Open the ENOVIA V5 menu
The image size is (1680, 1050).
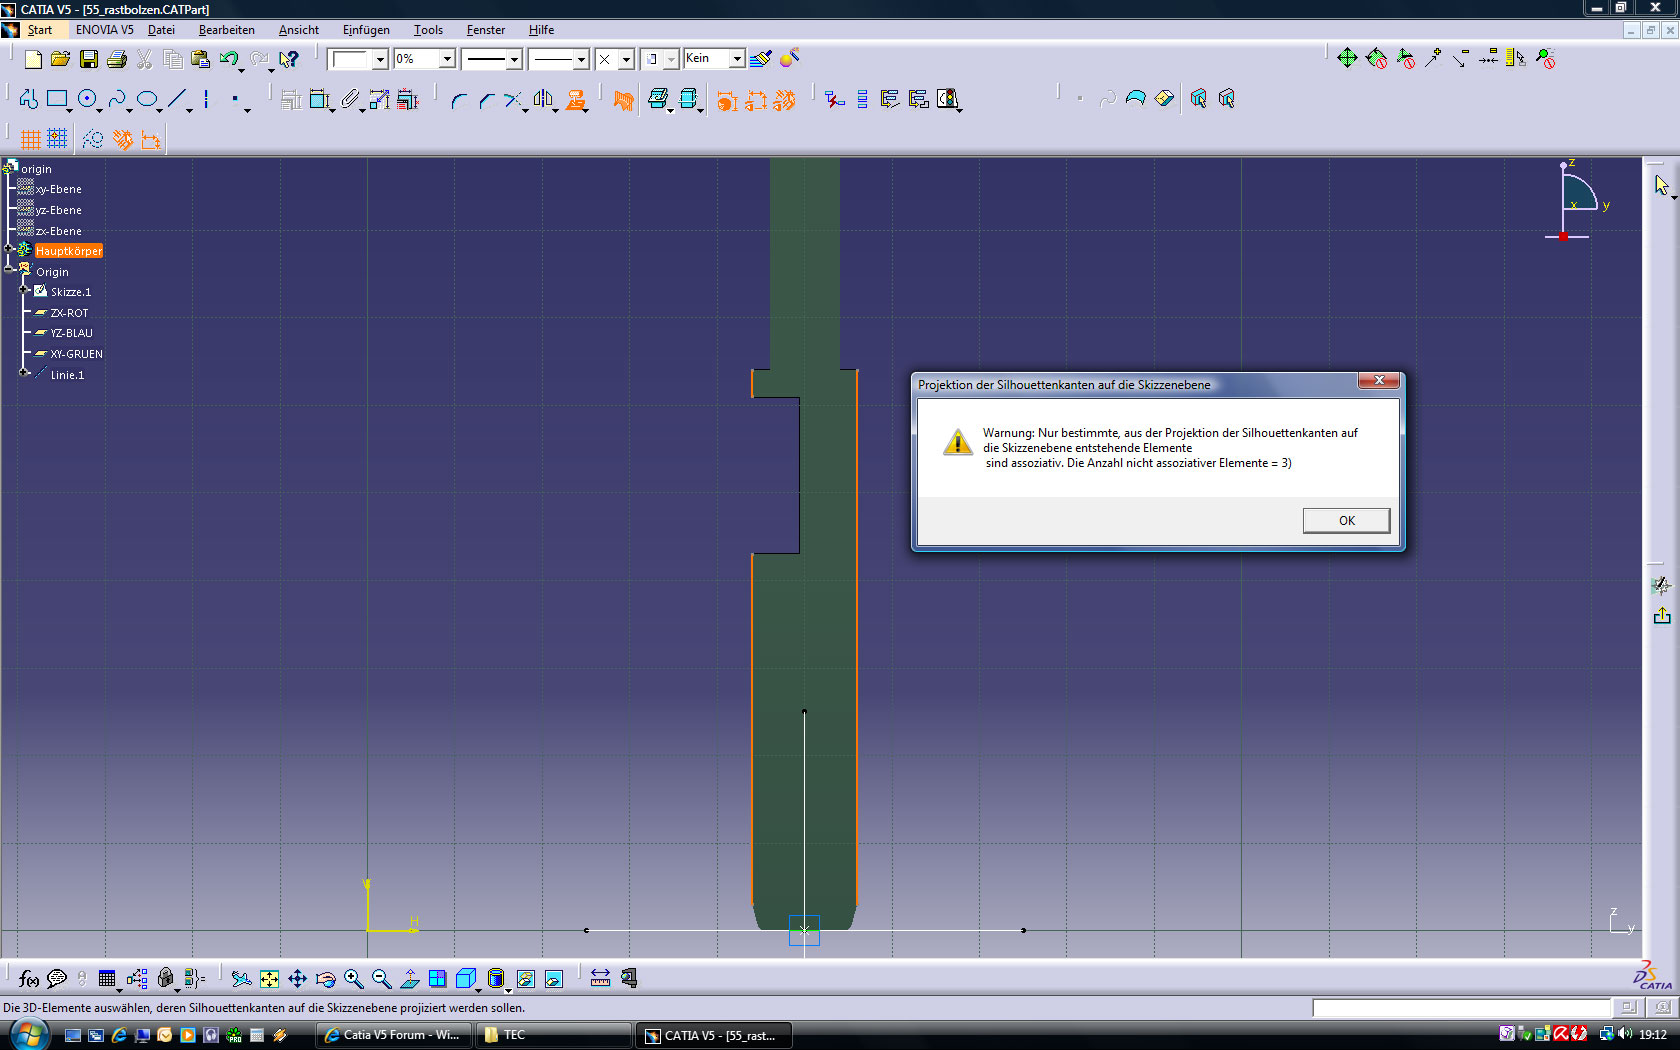coord(105,30)
